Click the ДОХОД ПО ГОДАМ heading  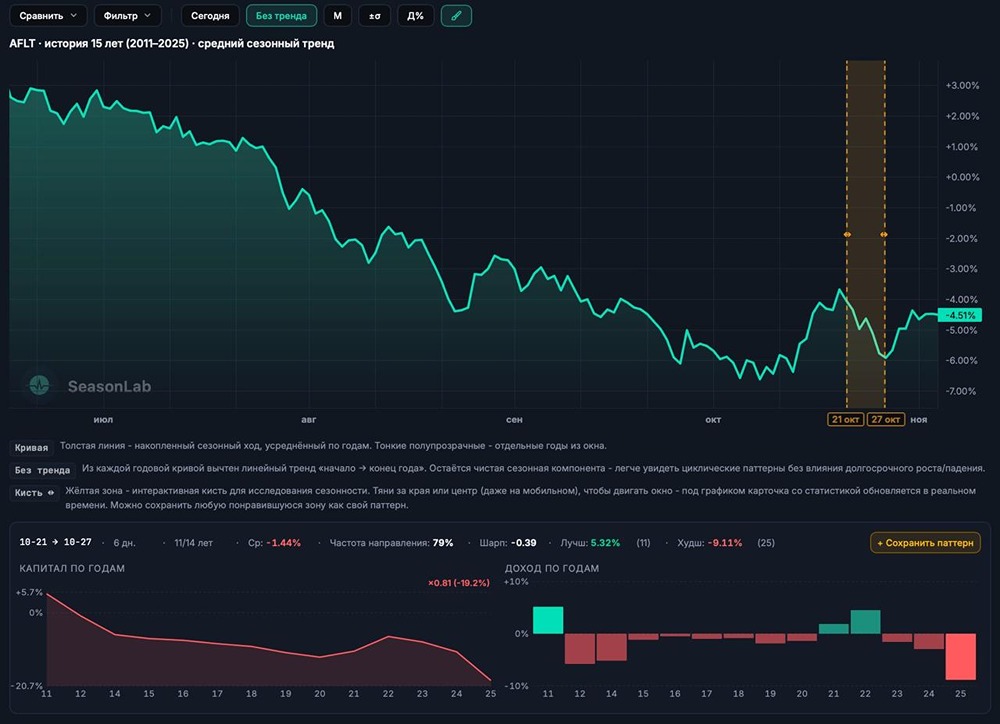[552, 568]
